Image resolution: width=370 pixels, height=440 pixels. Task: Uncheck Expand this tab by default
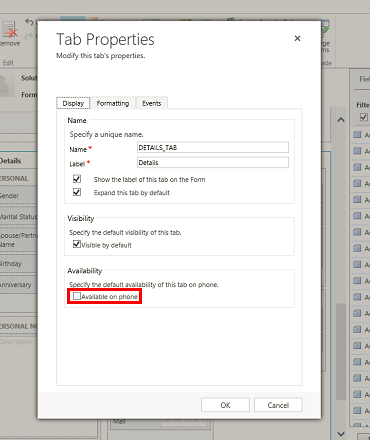(77, 192)
